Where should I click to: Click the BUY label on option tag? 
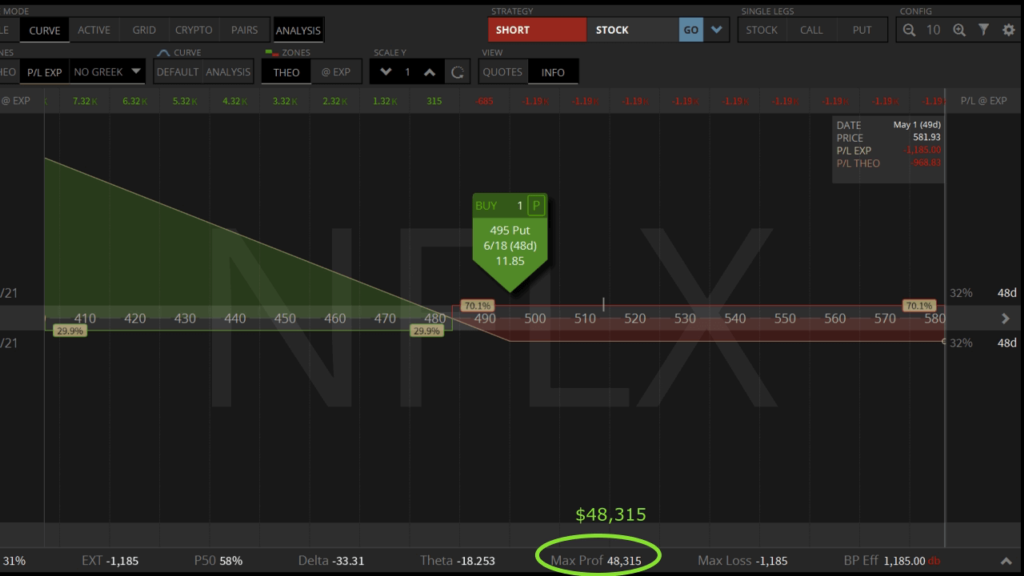[486, 206]
